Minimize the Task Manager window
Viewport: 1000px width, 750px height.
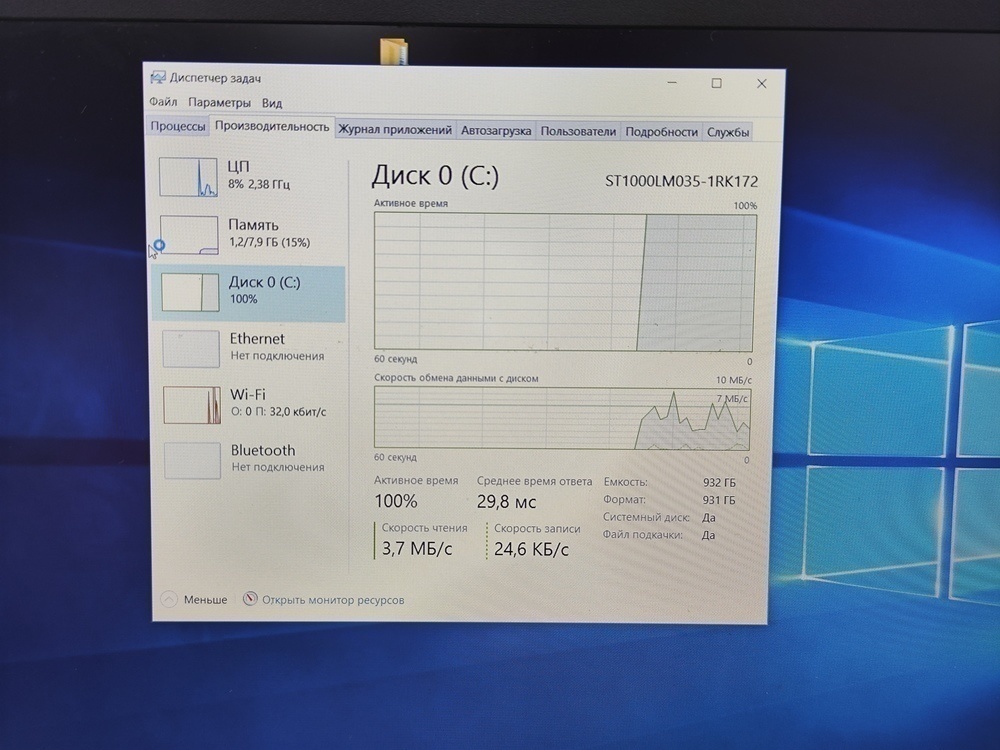(x=672, y=82)
